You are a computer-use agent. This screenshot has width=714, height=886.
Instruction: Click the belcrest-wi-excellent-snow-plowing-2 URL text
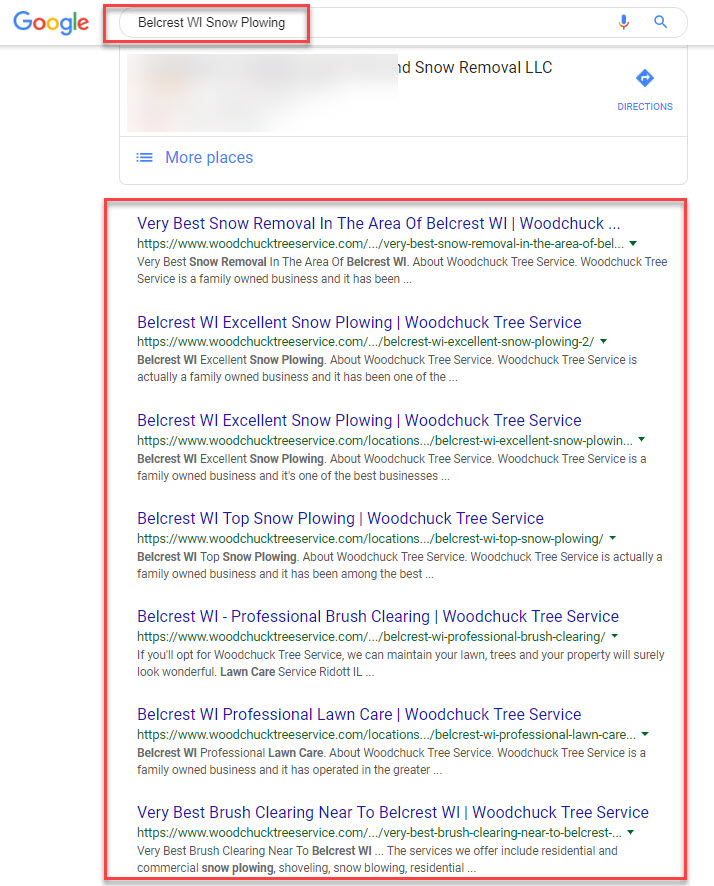click(x=365, y=342)
